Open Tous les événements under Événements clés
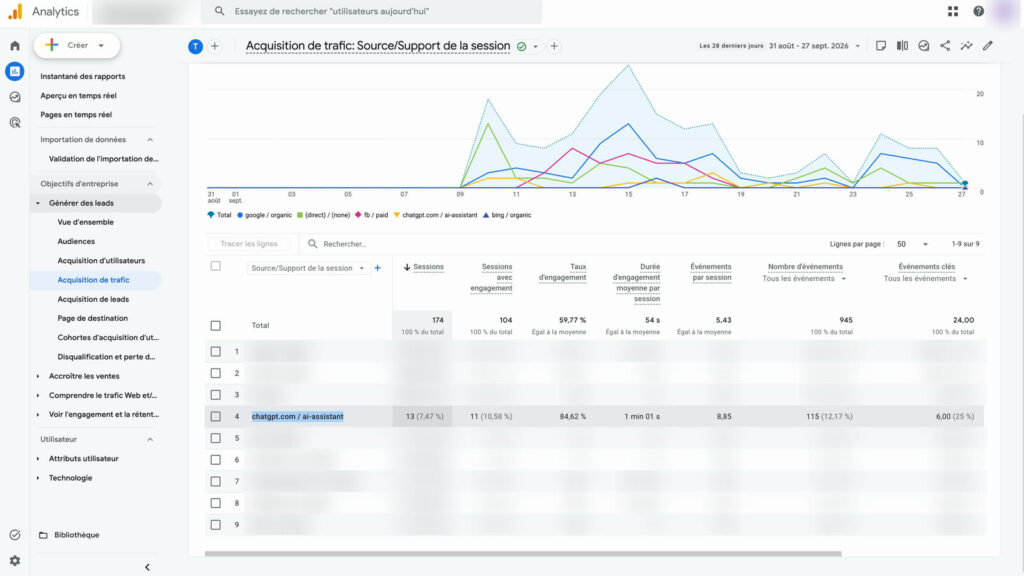 coord(925,279)
